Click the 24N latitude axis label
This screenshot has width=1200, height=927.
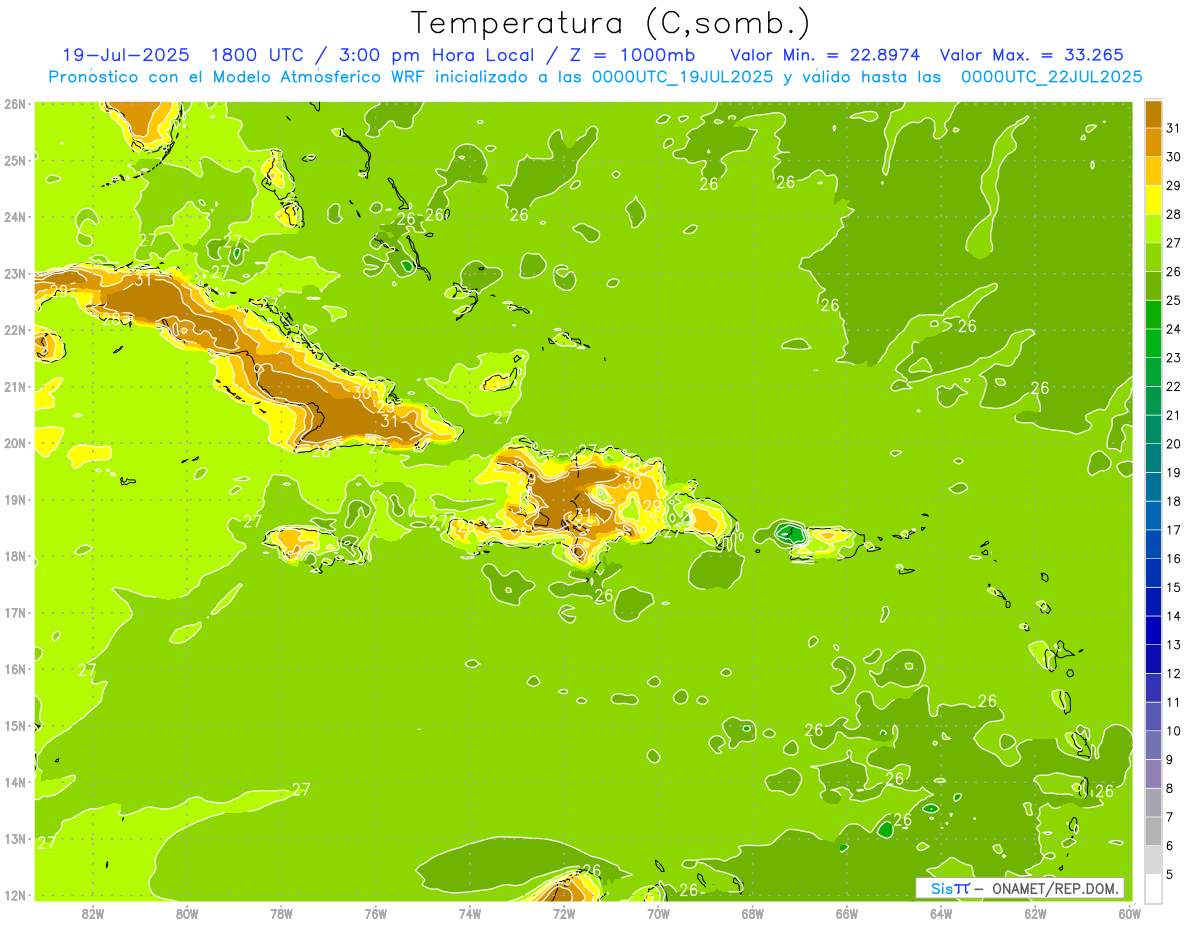coord(14,216)
